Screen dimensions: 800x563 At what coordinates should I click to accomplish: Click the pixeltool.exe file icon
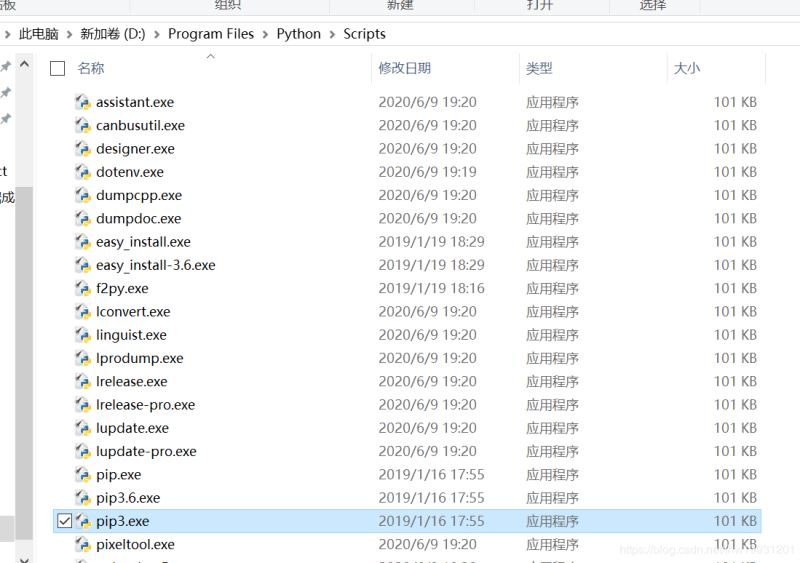coord(83,545)
